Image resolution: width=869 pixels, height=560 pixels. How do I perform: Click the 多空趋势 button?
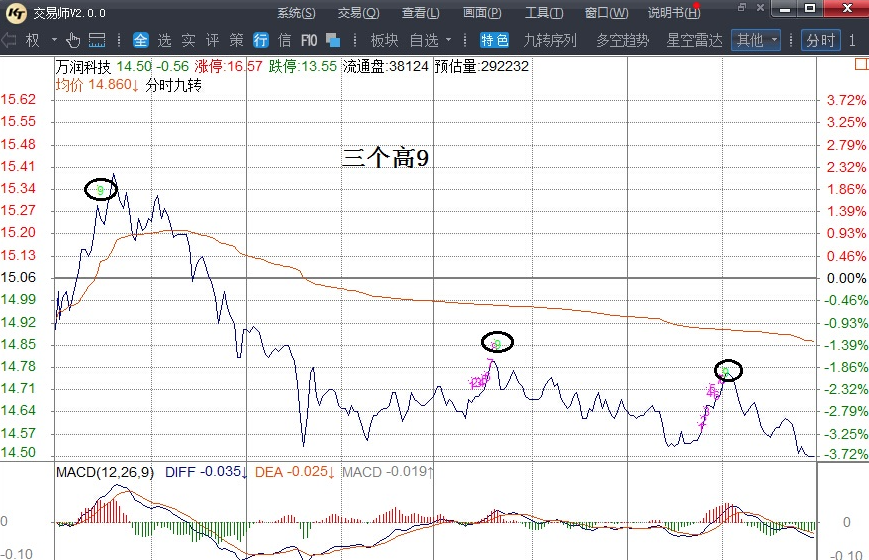click(622, 40)
